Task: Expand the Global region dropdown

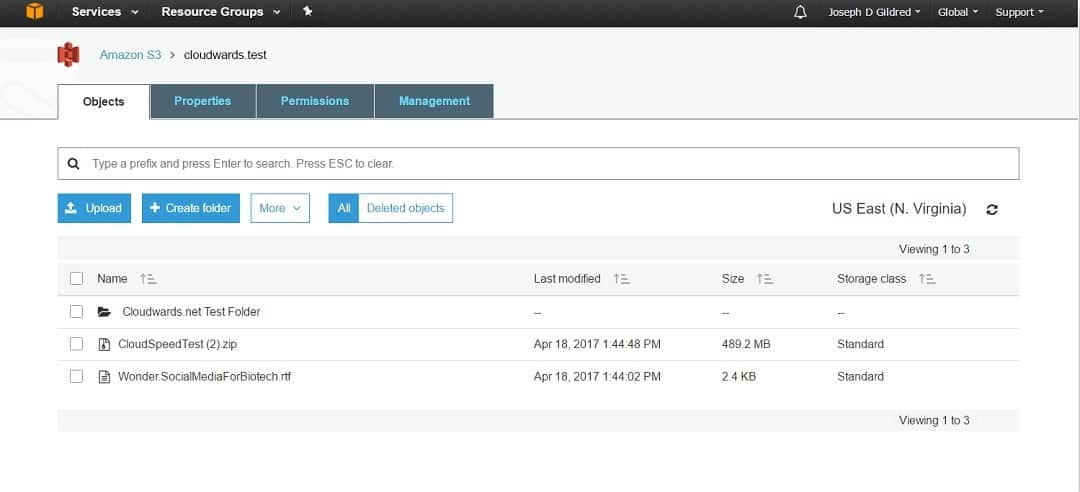Action: coord(957,12)
